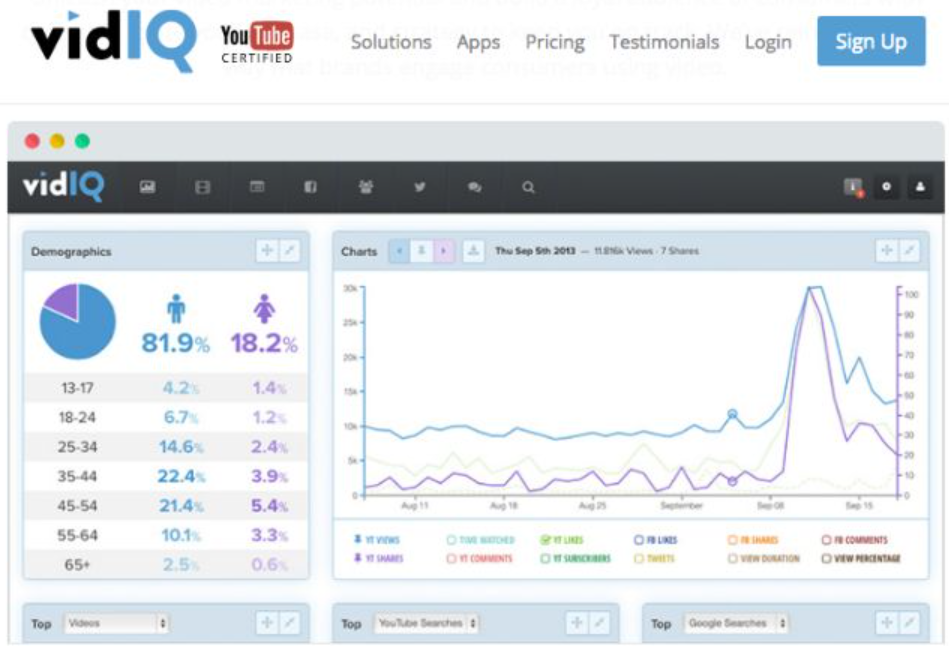Screen dimensions: 949x646
Task: Click expand icon on Demographics panel
Action: (289, 251)
